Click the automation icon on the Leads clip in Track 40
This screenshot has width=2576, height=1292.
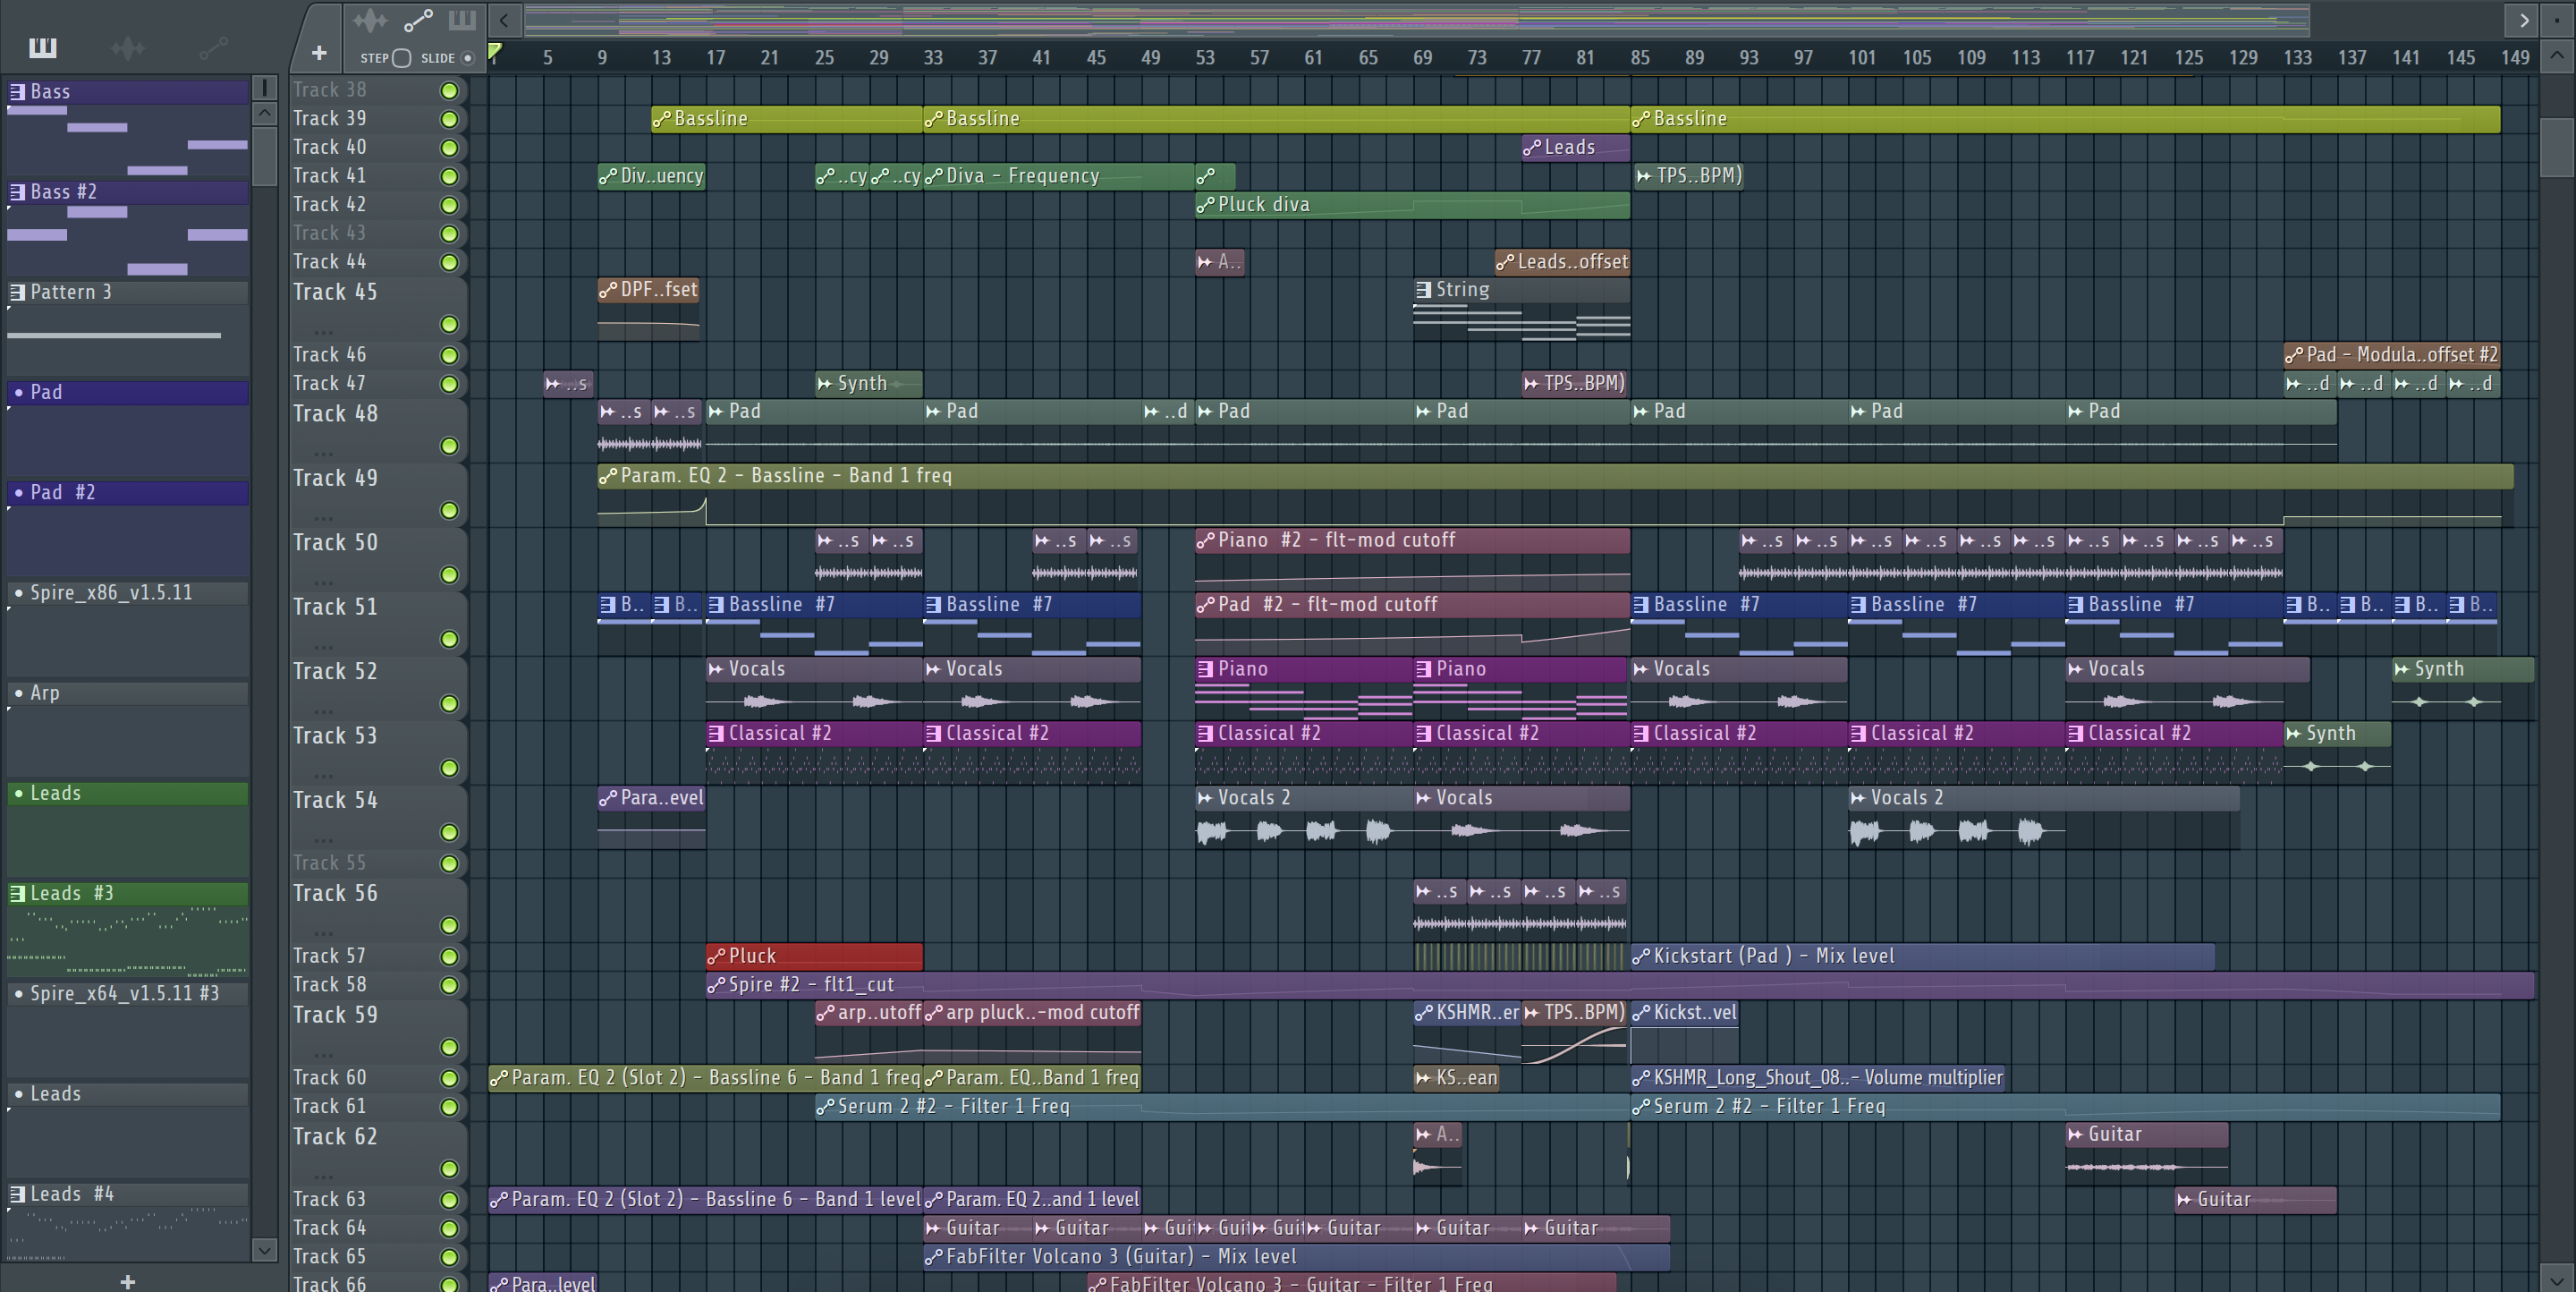click(1532, 148)
